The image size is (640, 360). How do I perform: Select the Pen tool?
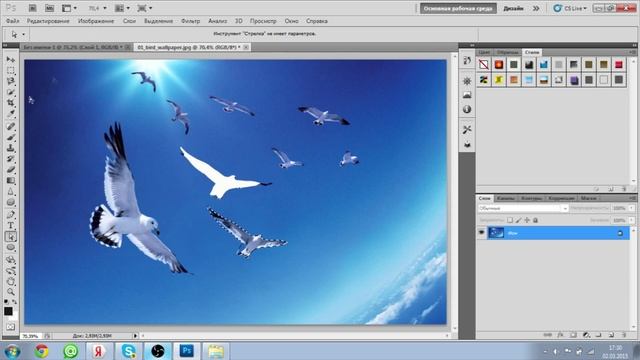(11, 214)
